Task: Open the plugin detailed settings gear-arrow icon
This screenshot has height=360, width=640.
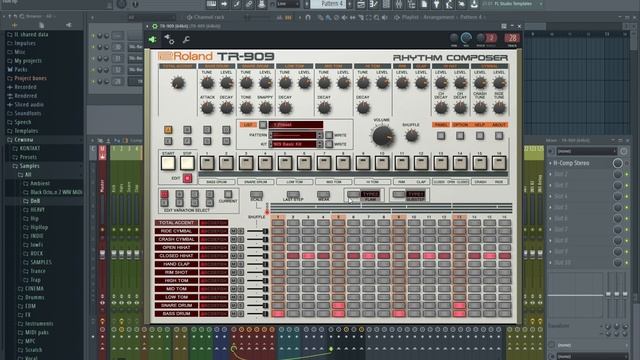Action: coord(169,39)
